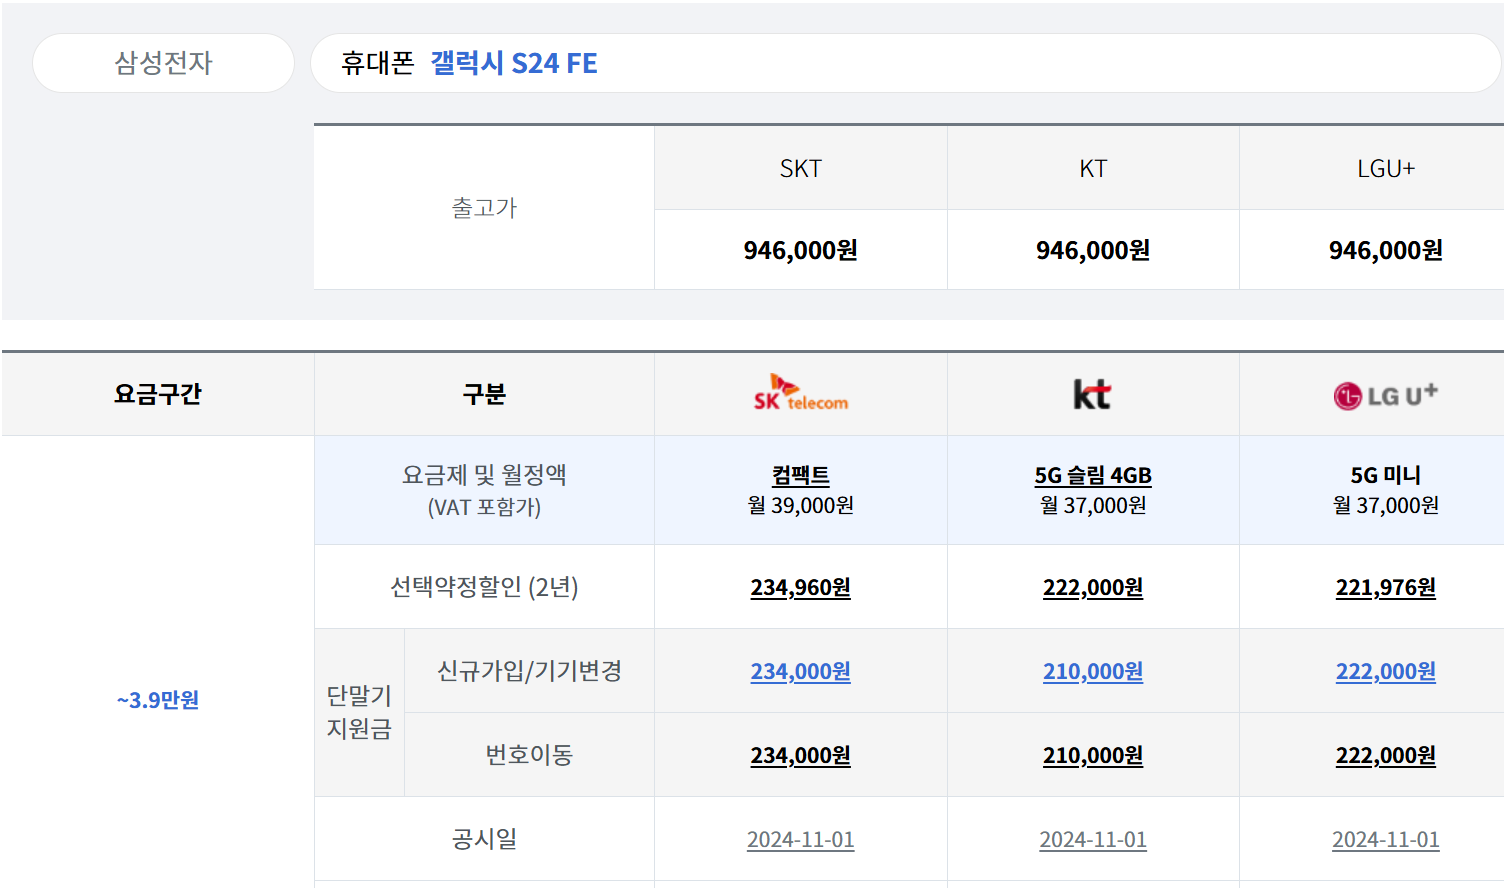Screen dimensions: 1504x888
Task: Click the 공시일 row label
Action: pyautogui.click(x=484, y=839)
